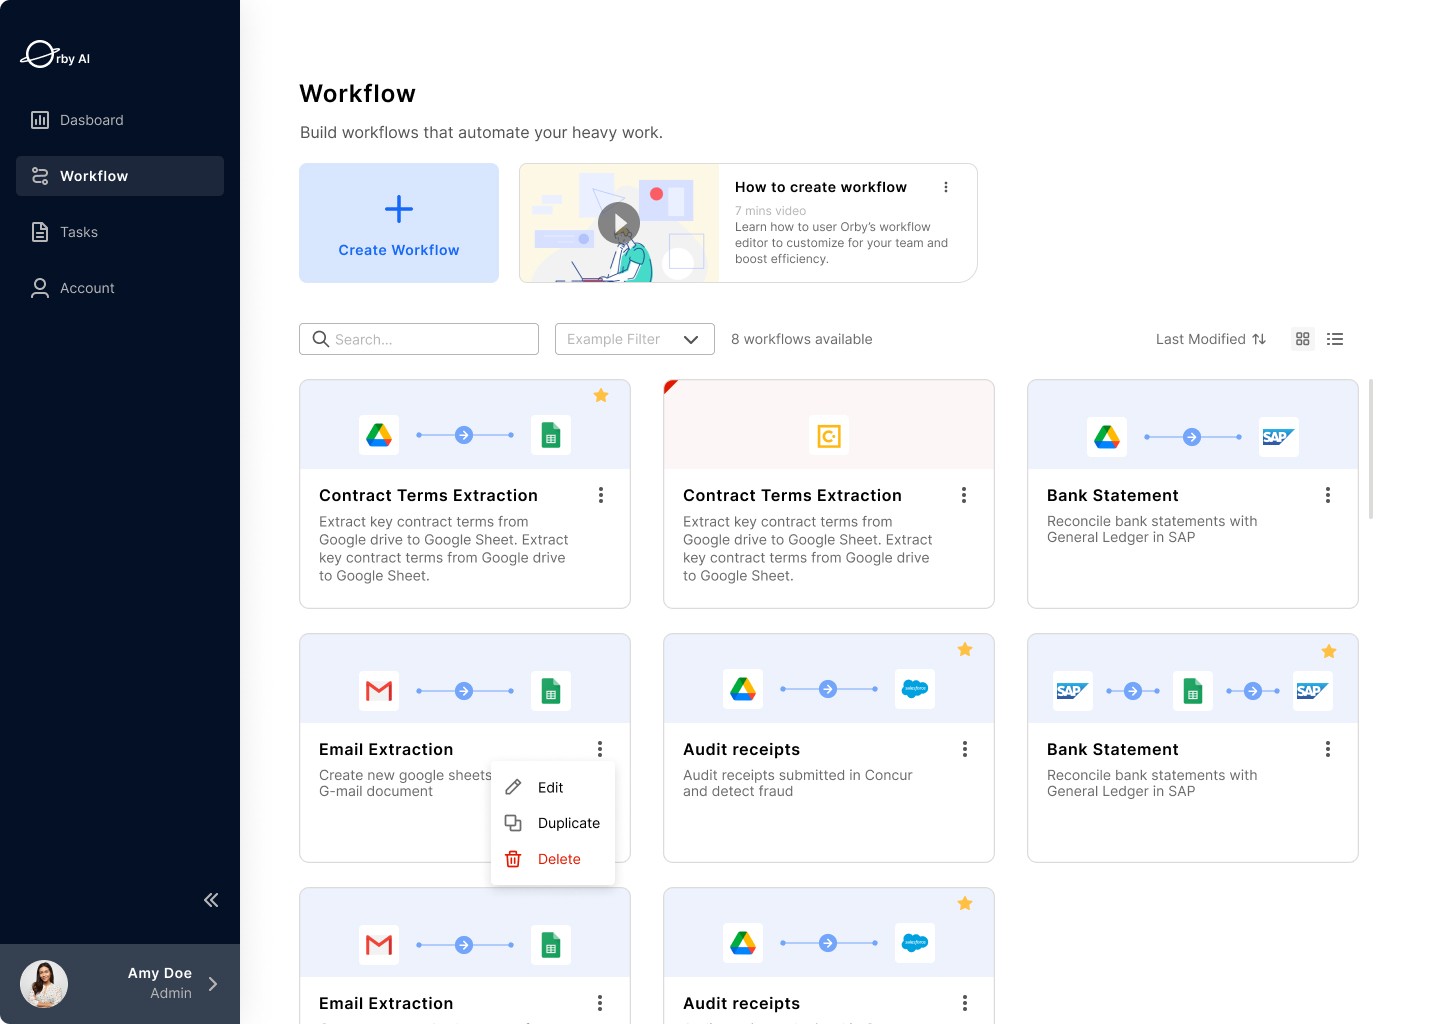Open options for How to create workflow card
Screen dimensions: 1440x1024
946,187
